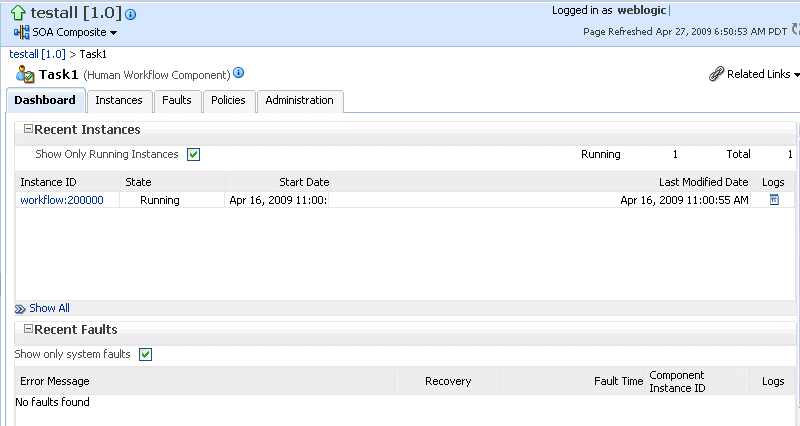Select the Dashboard tab

point(45,100)
